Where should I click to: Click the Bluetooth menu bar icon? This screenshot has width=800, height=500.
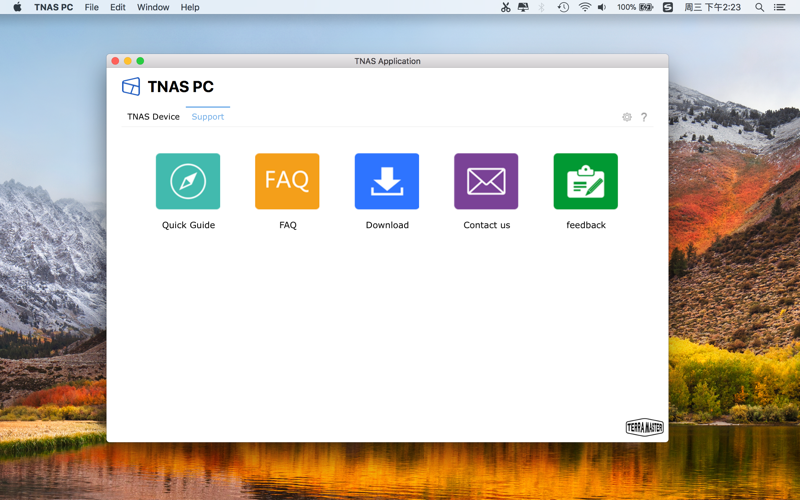(x=542, y=7)
